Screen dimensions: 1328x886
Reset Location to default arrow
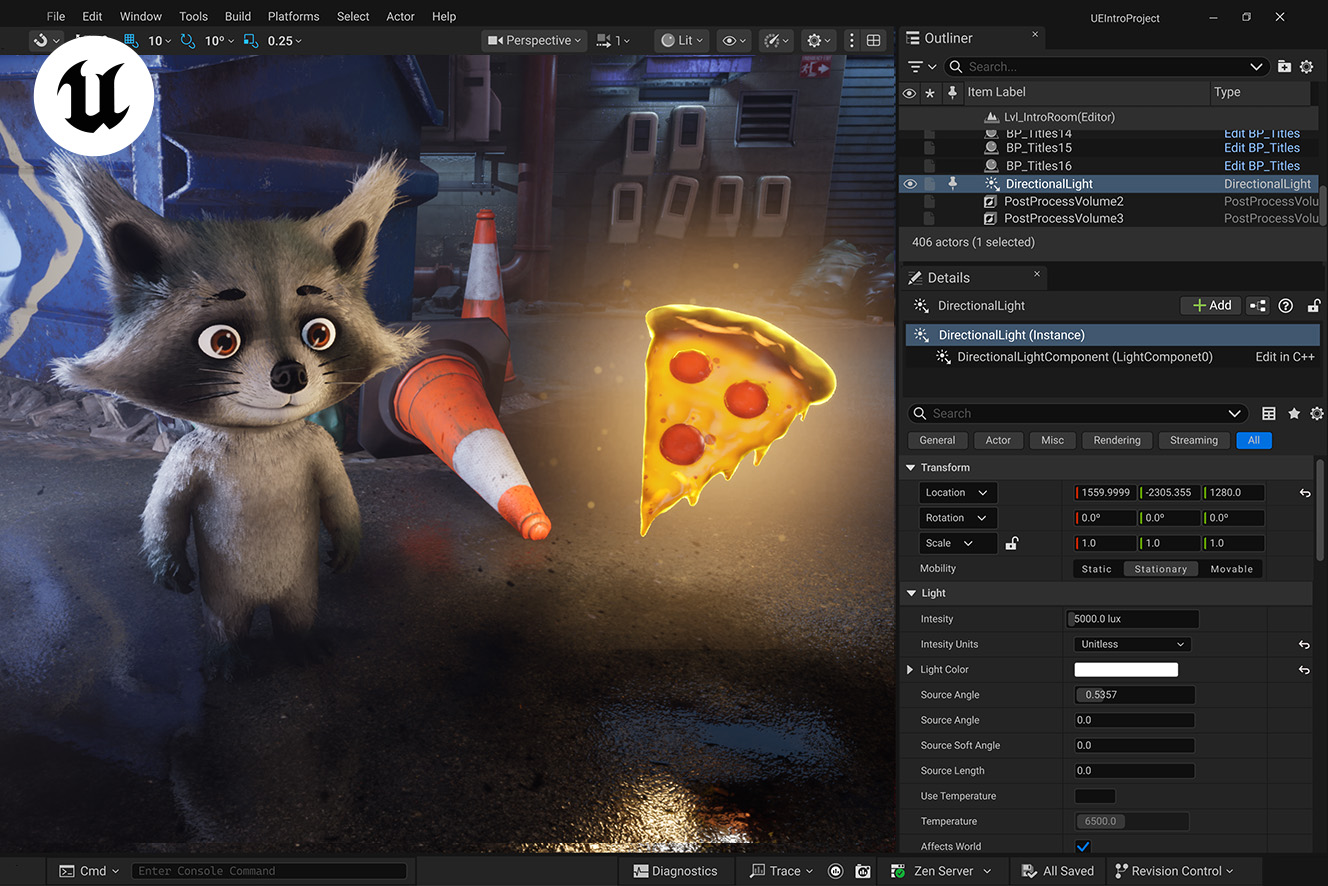[x=1304, y=493]
